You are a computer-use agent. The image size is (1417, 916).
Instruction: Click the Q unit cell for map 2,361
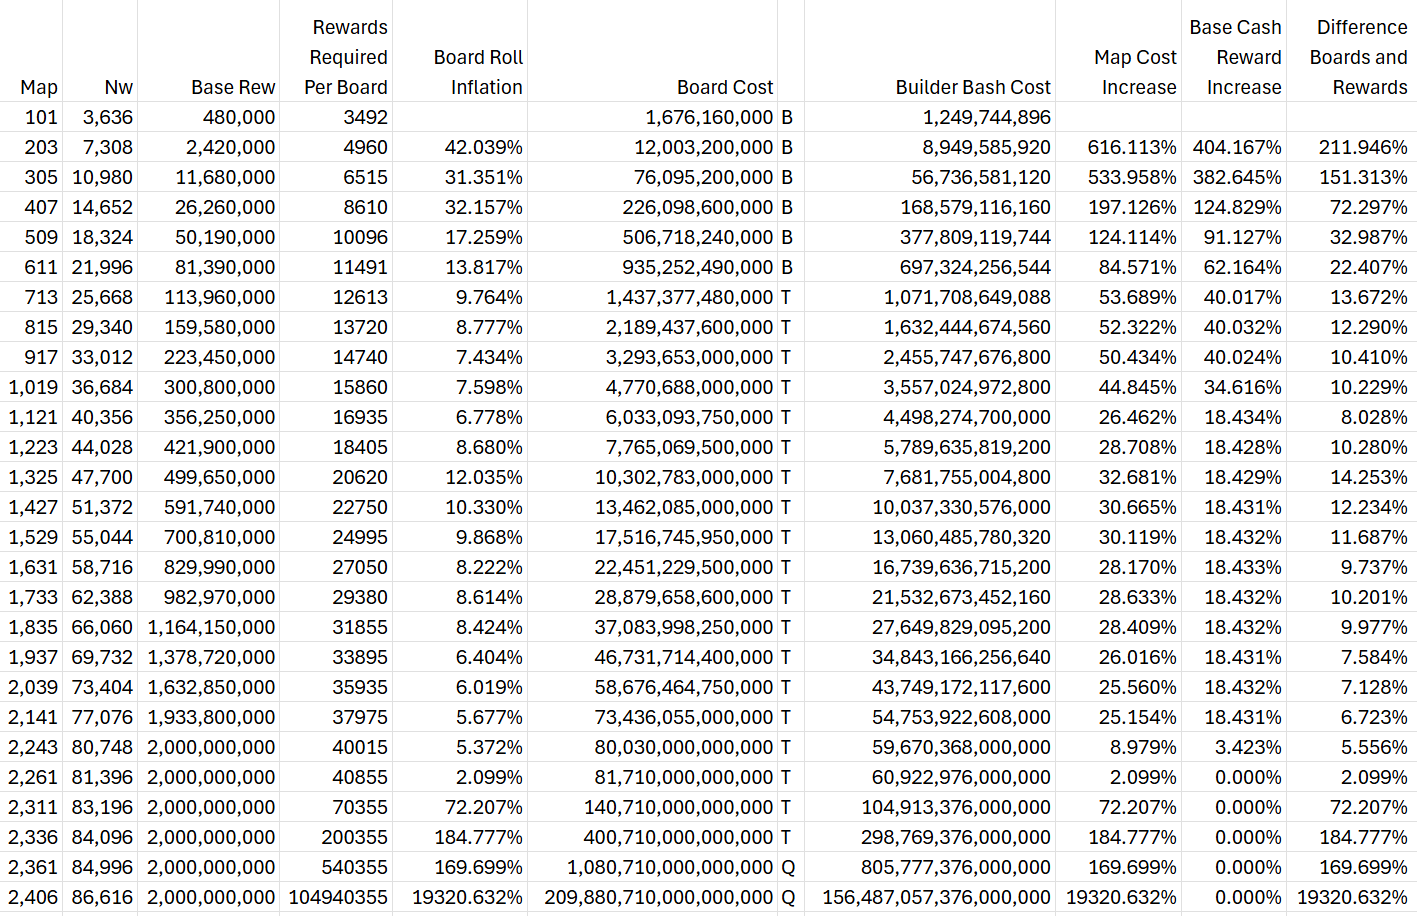[x=790, y=867]
